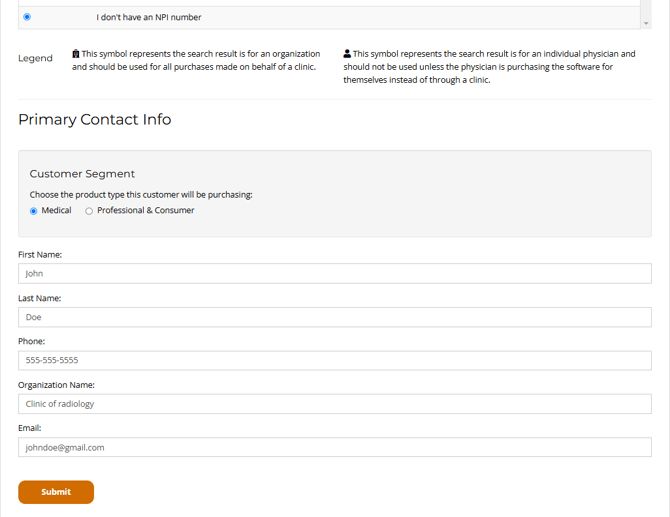
Task: Click the First Name input field
Action: 334,273
